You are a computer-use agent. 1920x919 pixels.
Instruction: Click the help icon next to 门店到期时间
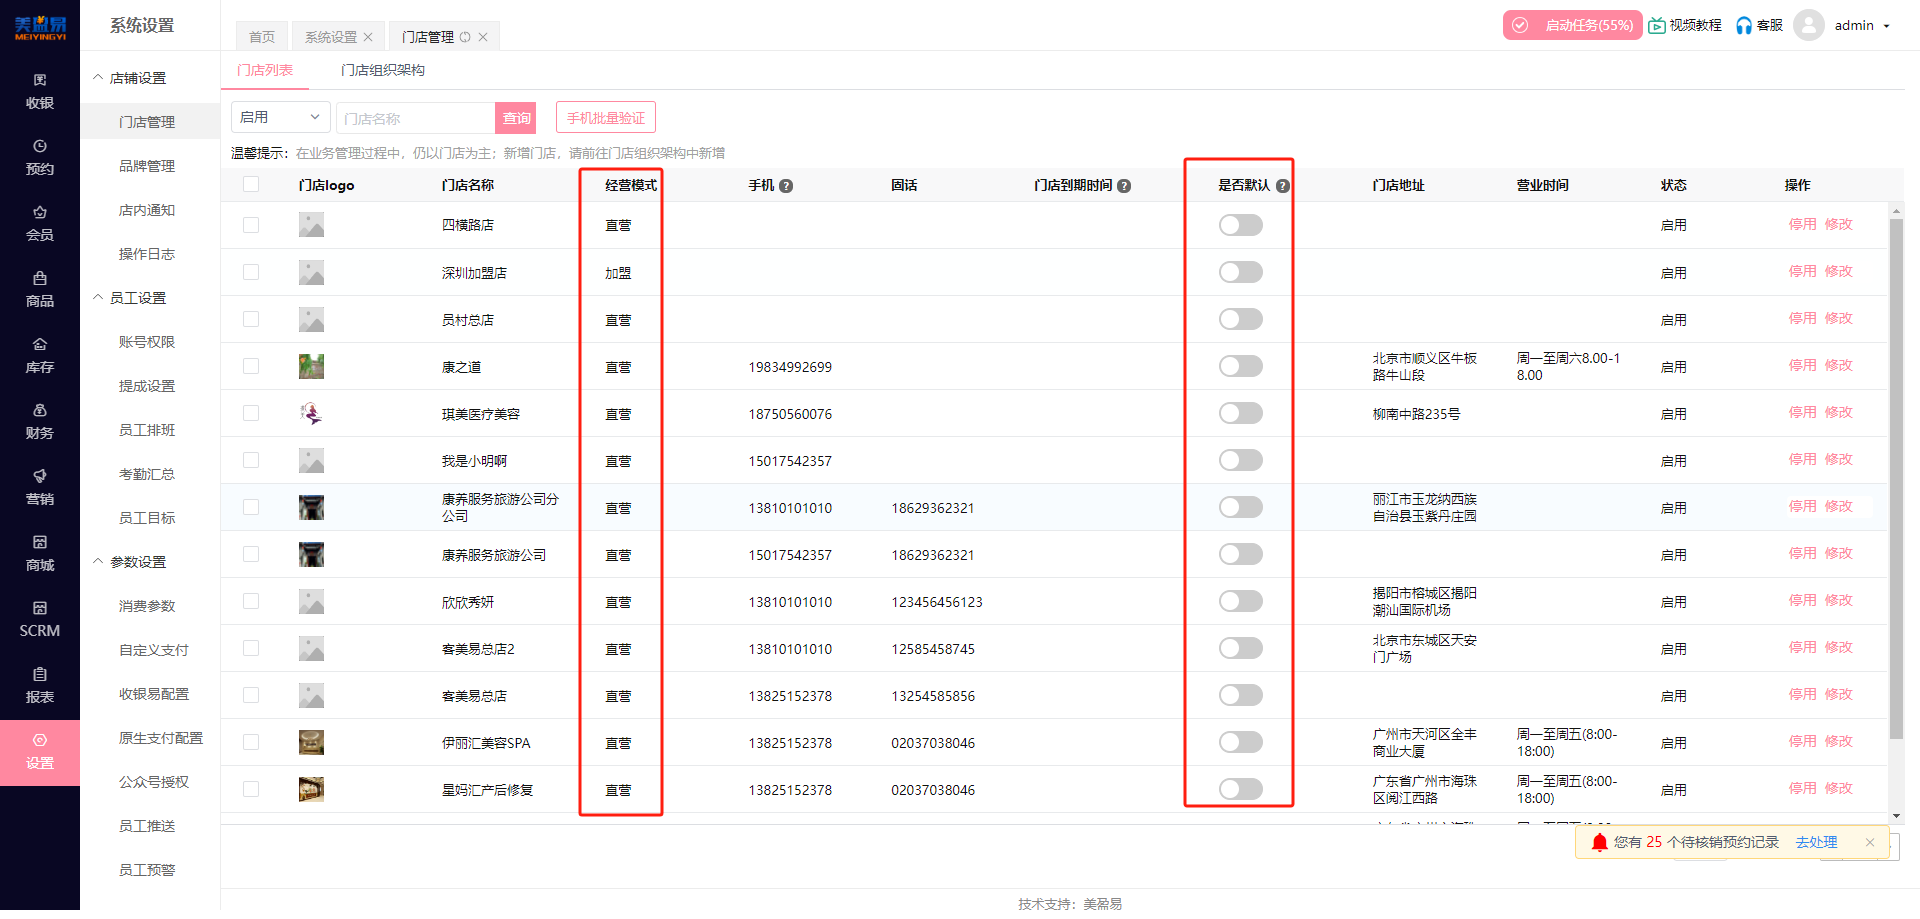(x=1124, y=186)
